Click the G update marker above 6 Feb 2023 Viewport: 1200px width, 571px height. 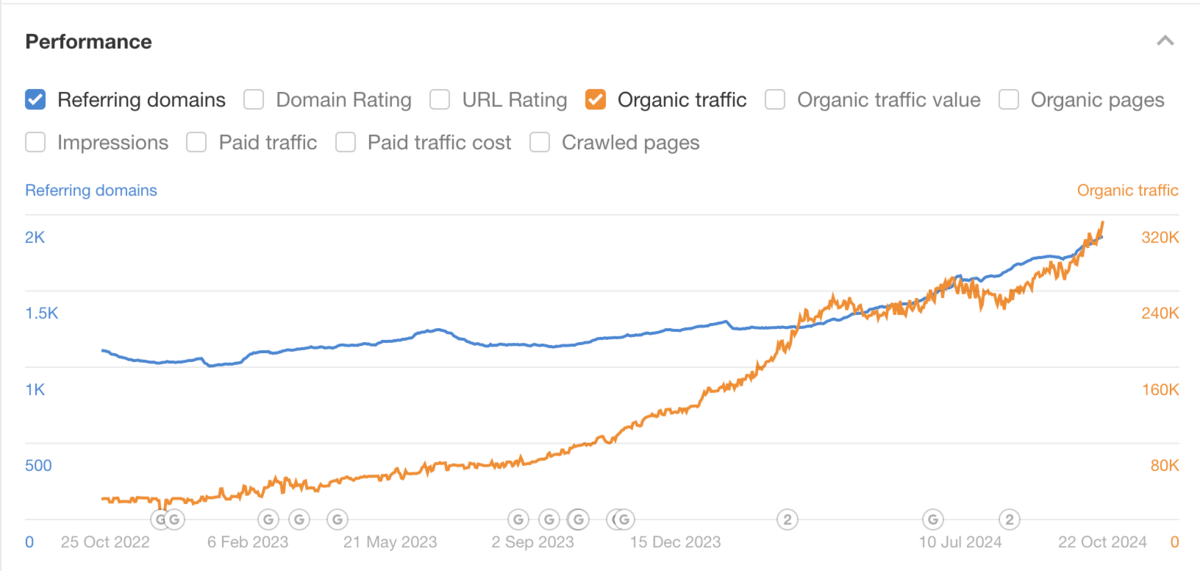268,519
